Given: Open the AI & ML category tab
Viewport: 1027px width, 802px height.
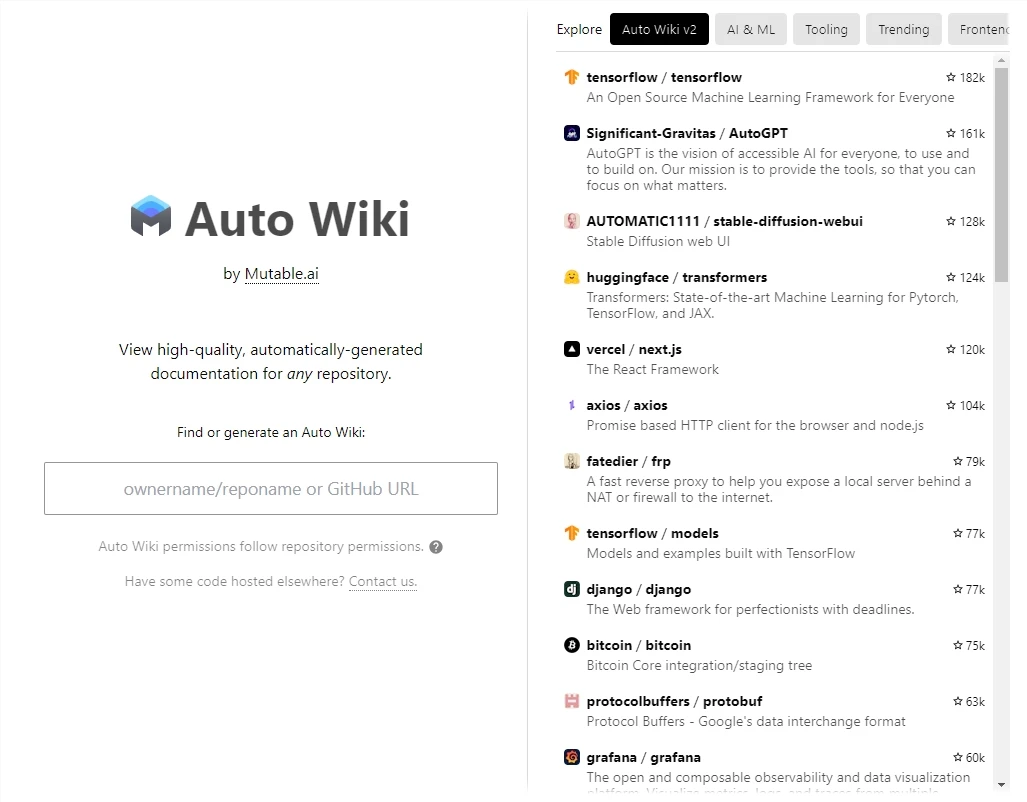Looking at the screenshot, I should point(750,29).
